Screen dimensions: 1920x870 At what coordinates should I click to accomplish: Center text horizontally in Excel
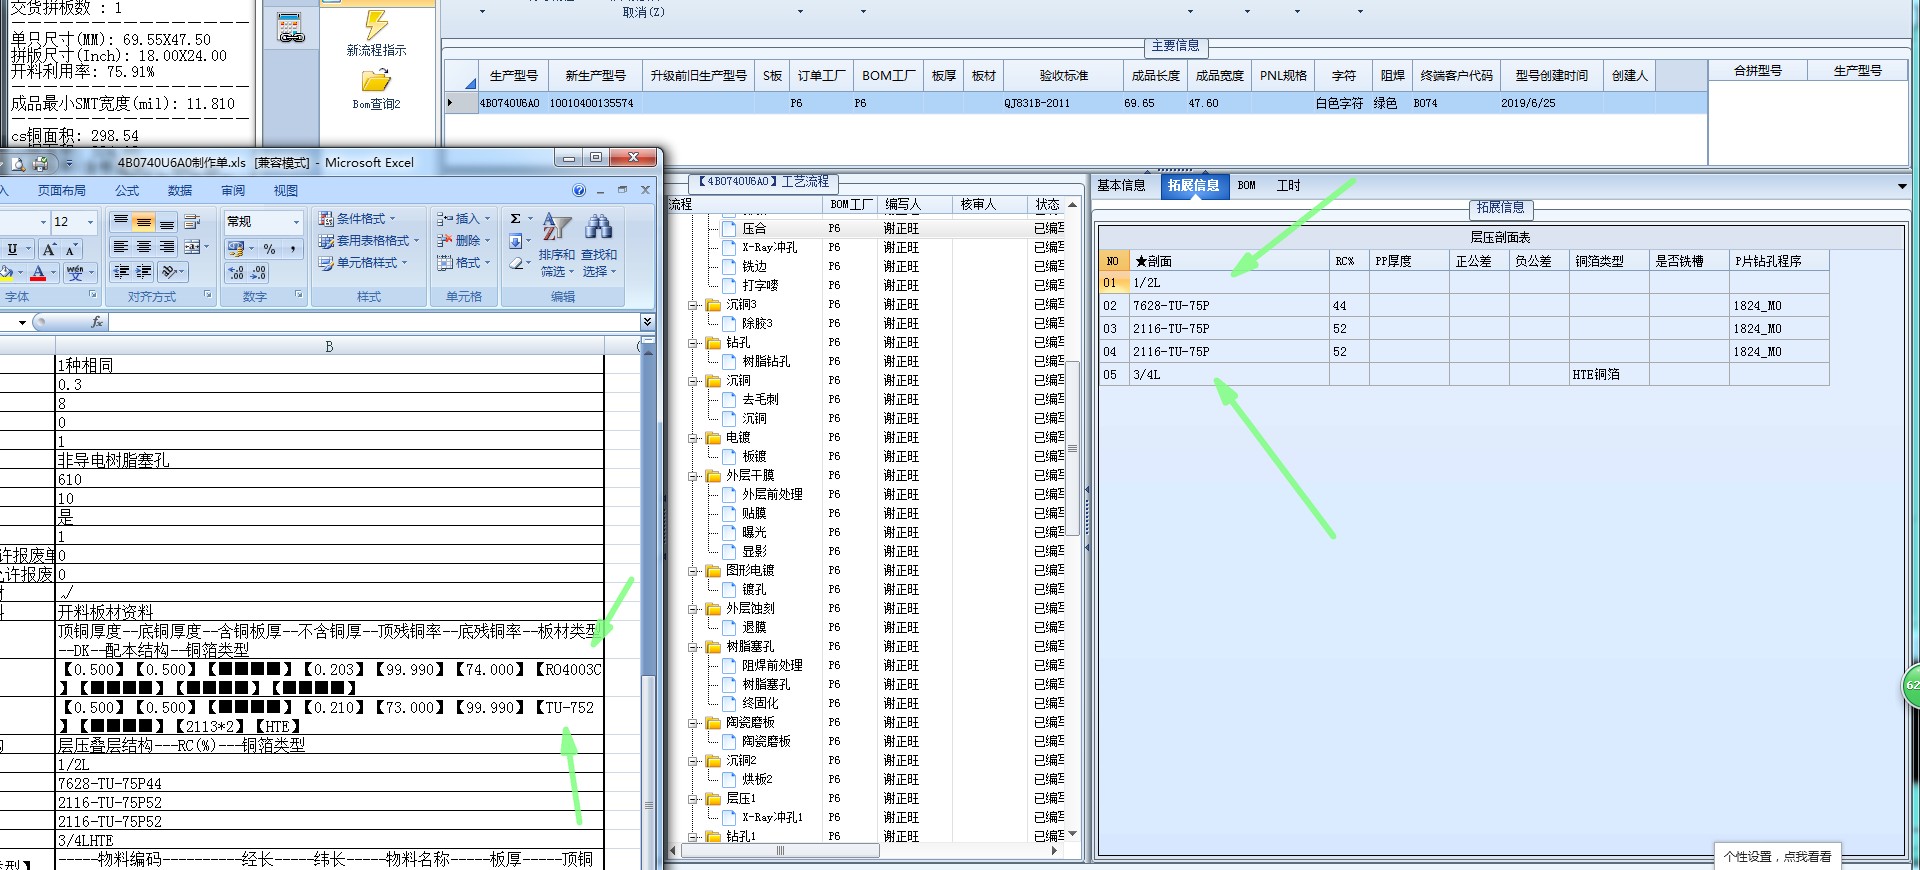click(x=144, y=247)
